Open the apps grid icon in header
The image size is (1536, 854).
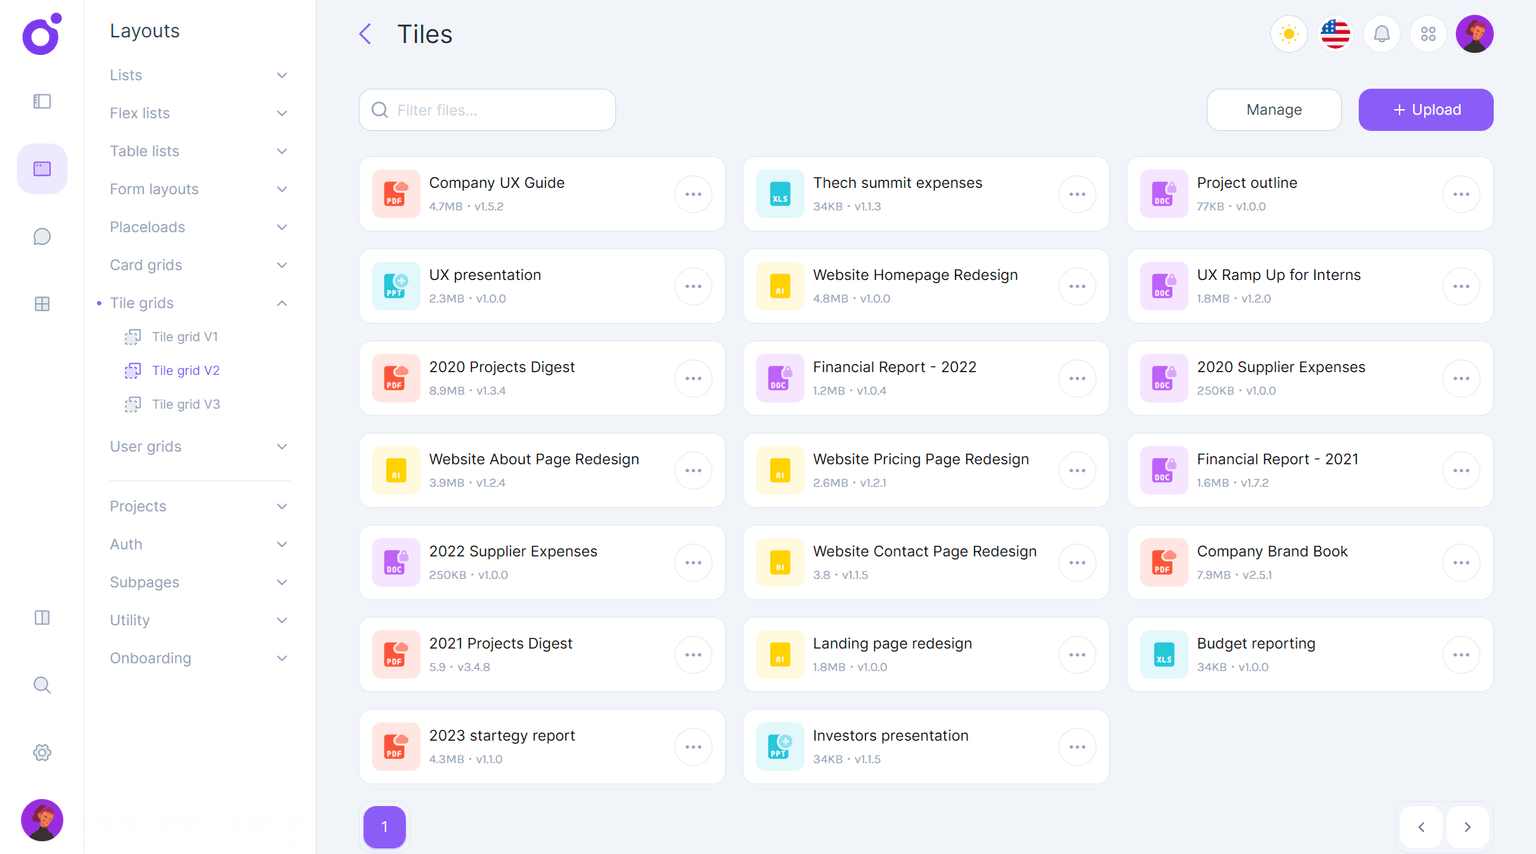(x=1428, y=34)
